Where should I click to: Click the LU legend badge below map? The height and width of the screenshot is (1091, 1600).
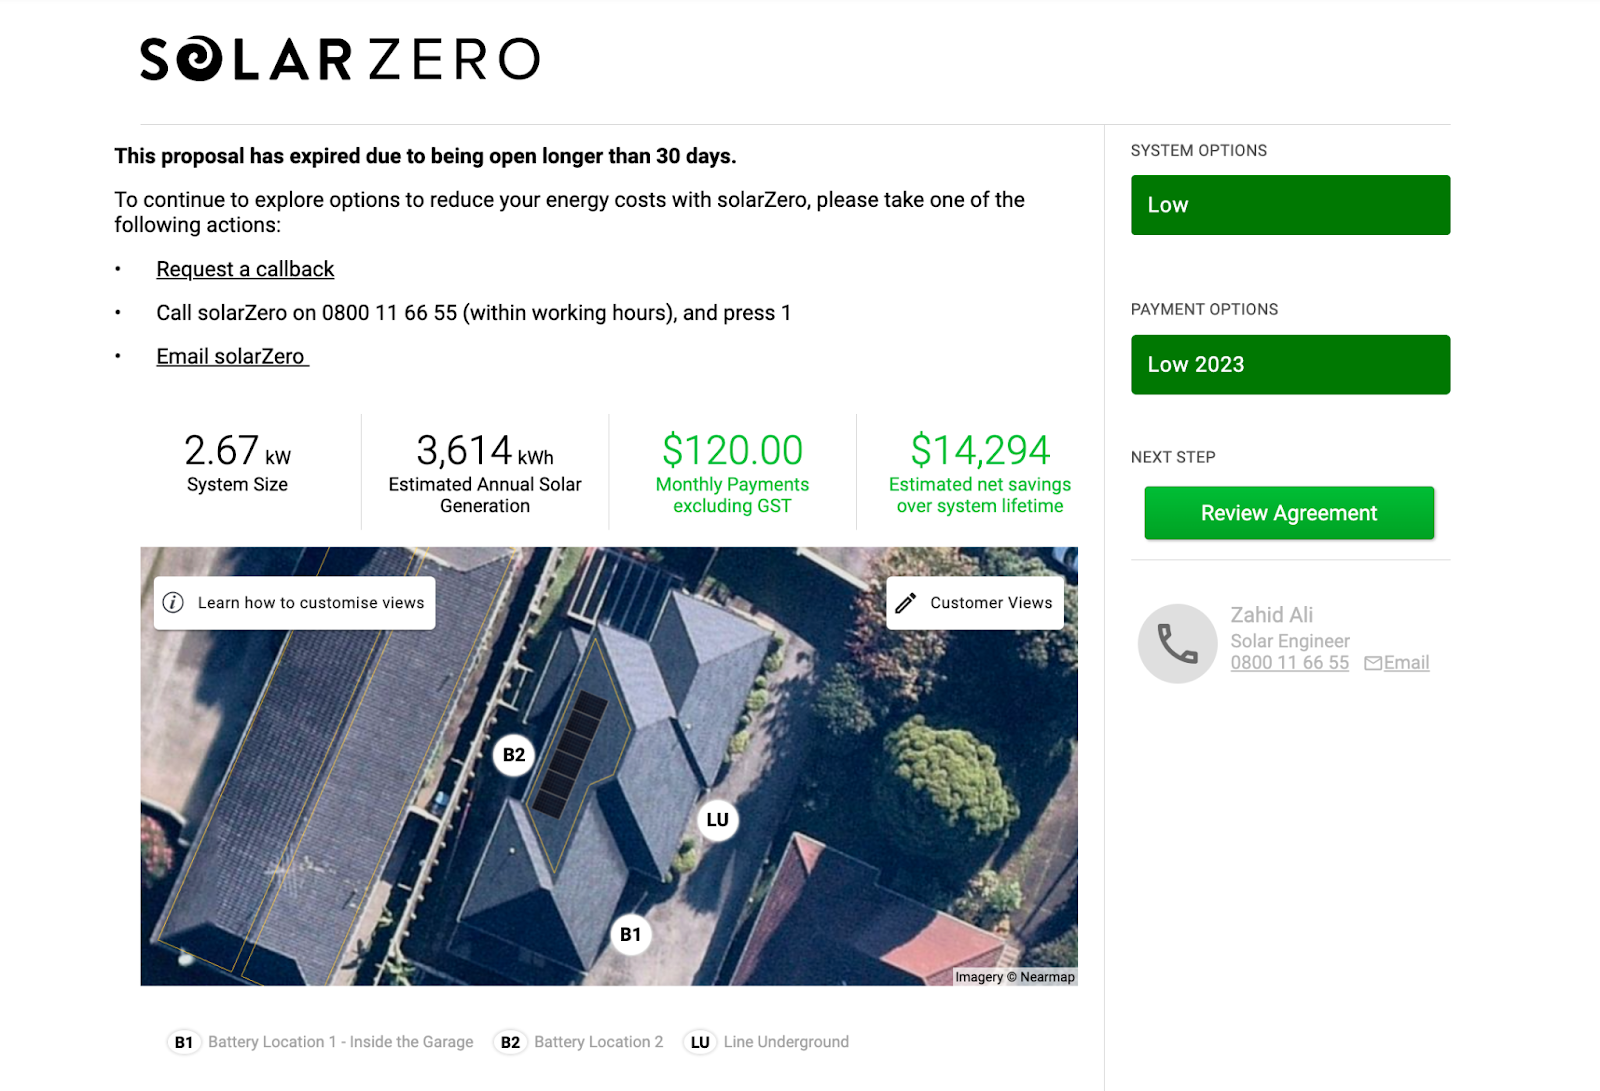pyautogui.click(x=700, y=1042)
